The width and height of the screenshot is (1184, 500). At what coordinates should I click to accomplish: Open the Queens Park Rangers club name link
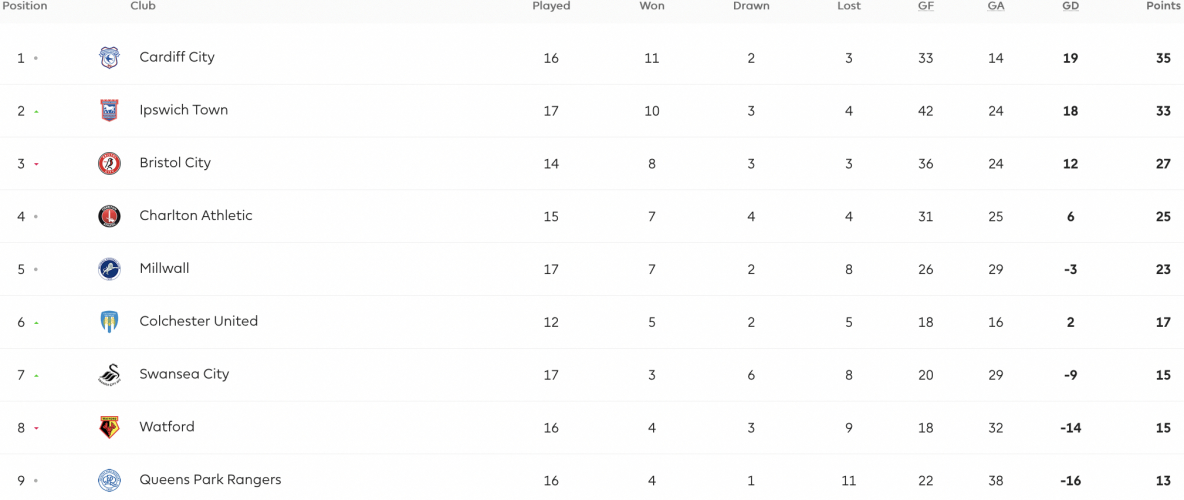[x=210, y=480]
